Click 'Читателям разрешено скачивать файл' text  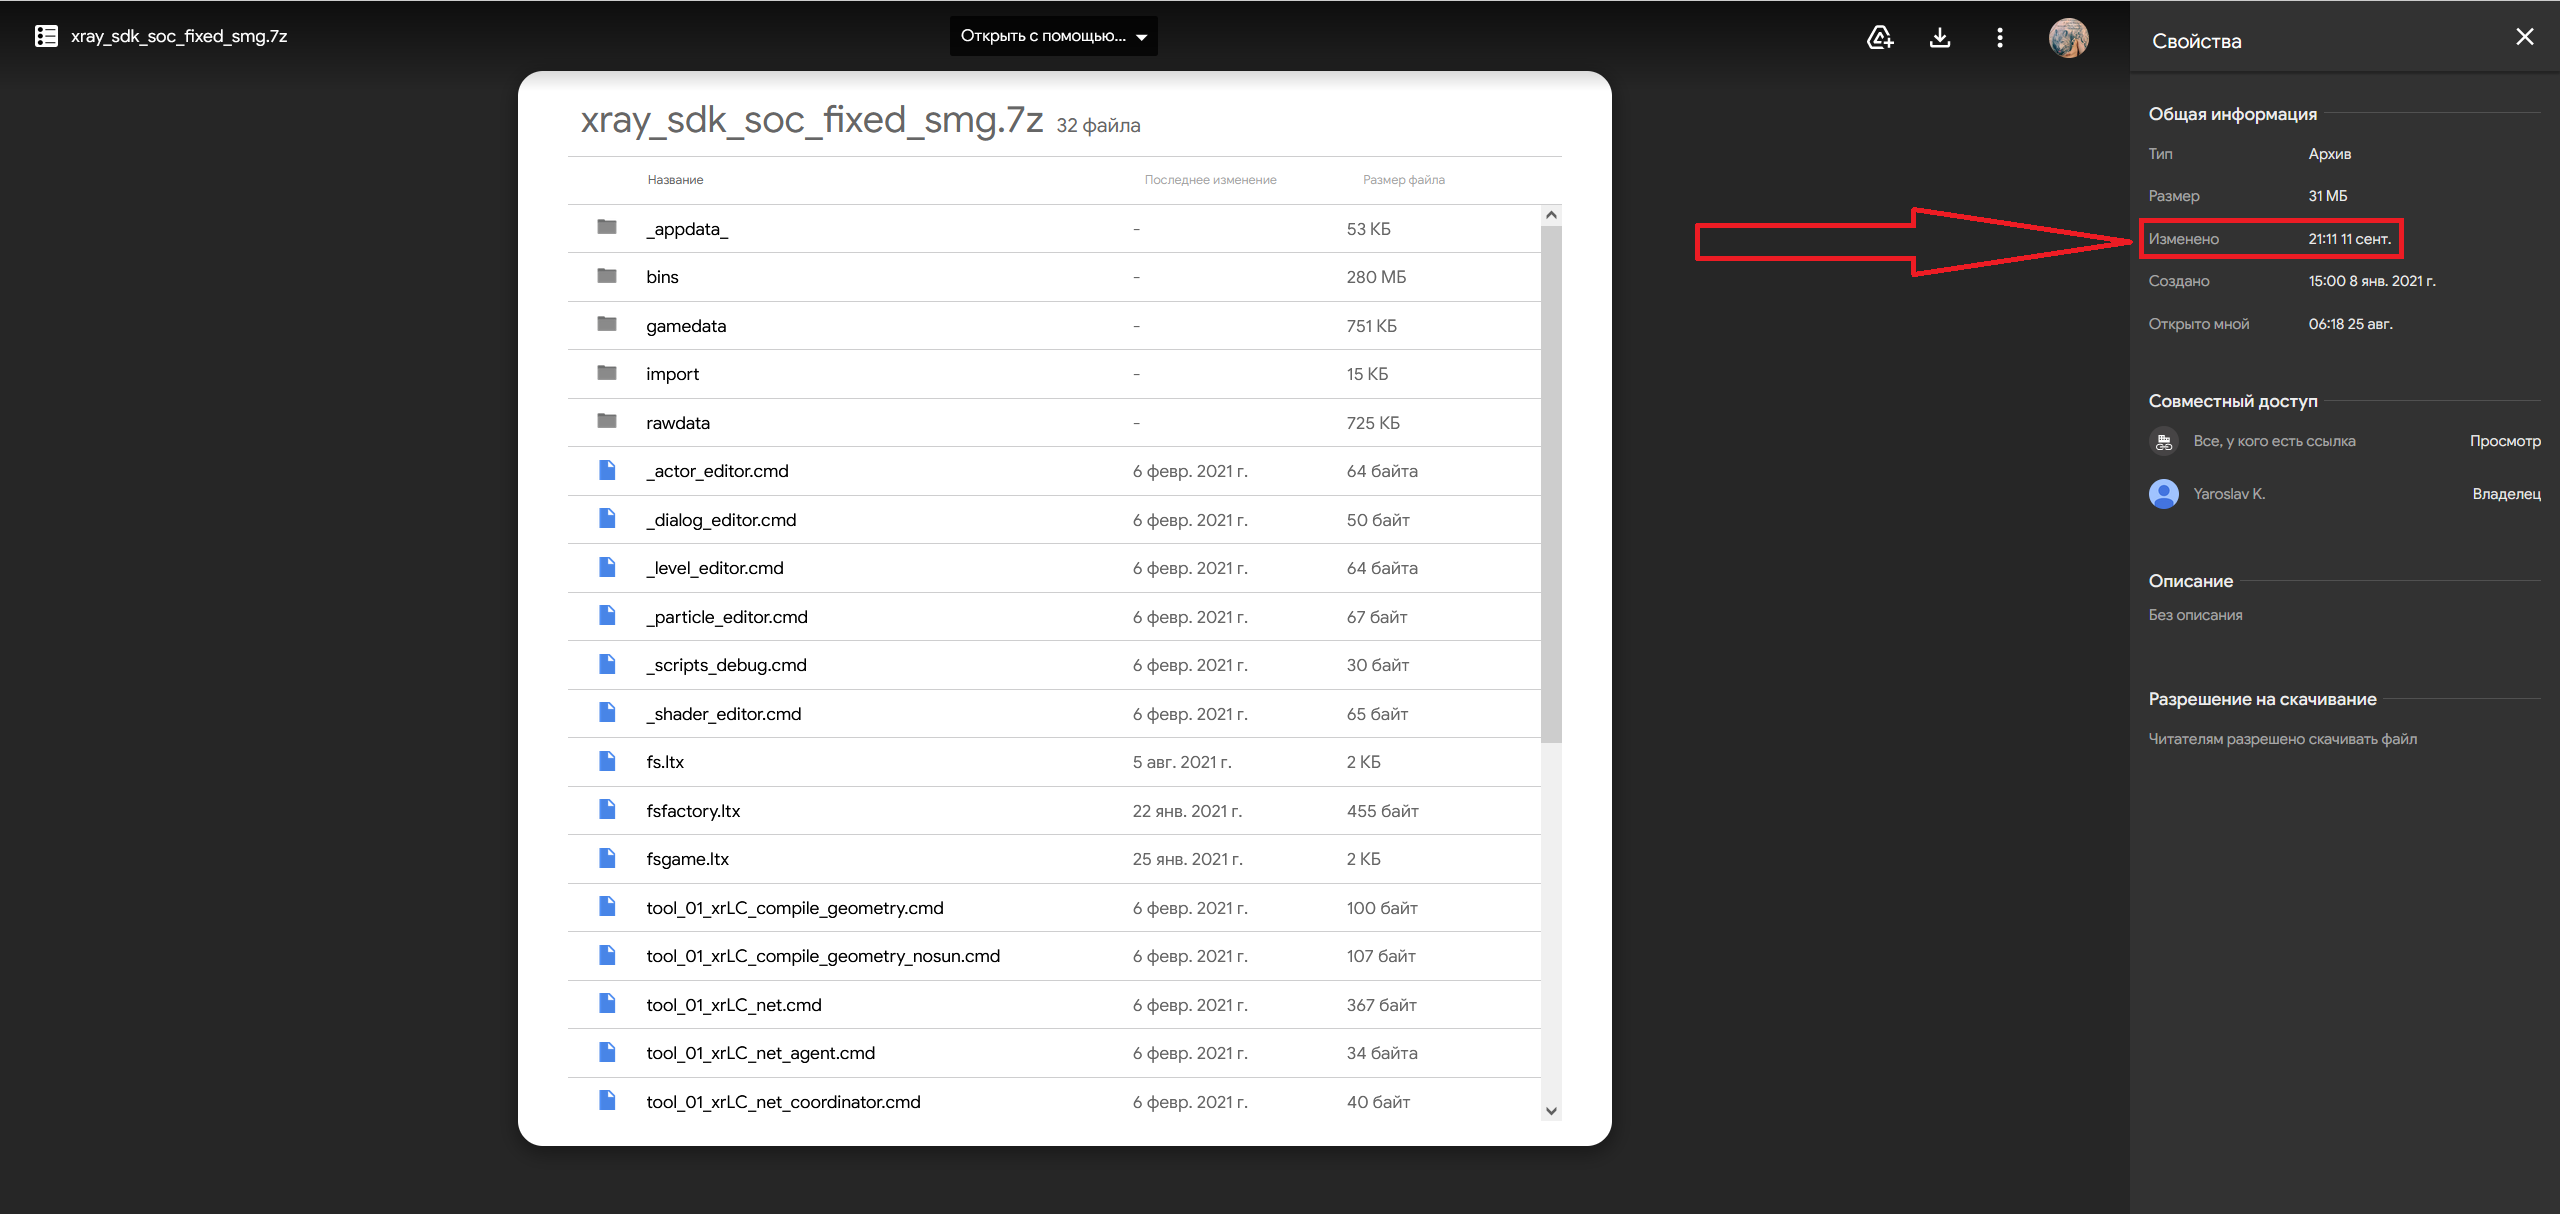(2283, 739)
